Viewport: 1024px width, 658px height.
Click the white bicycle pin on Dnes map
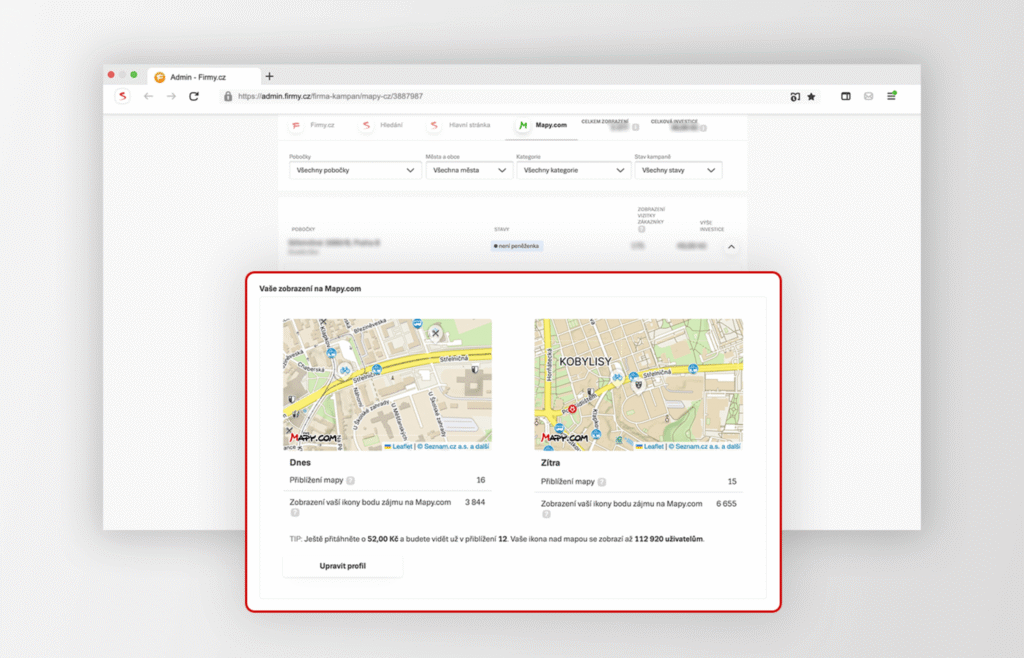tap(345, 371)
